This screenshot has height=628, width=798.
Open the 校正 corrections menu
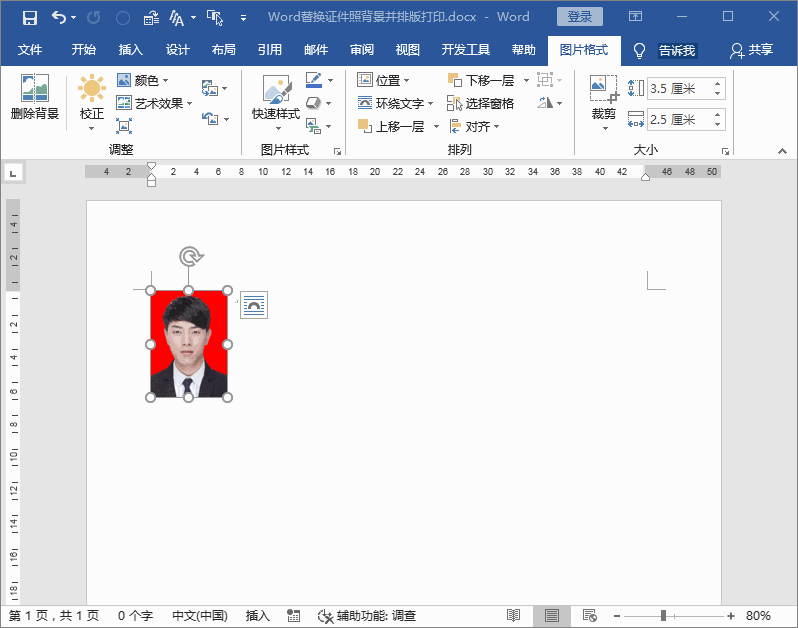pyautogui.click(x=92, y=103)
